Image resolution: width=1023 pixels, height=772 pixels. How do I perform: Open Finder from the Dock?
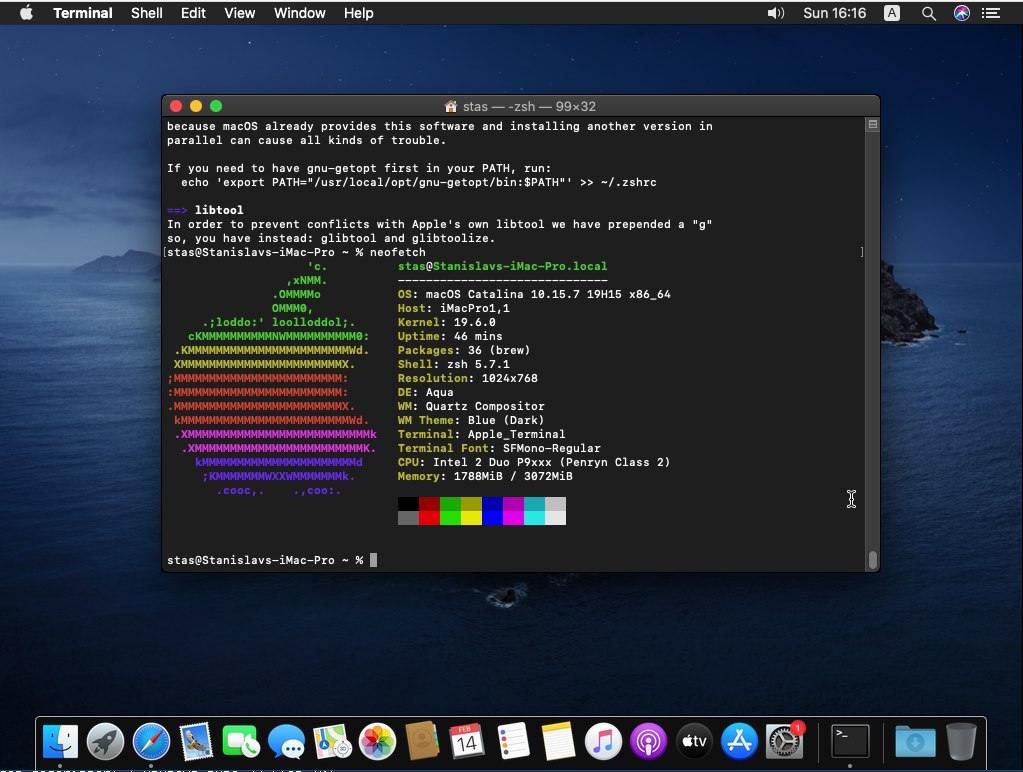[60, 742]
